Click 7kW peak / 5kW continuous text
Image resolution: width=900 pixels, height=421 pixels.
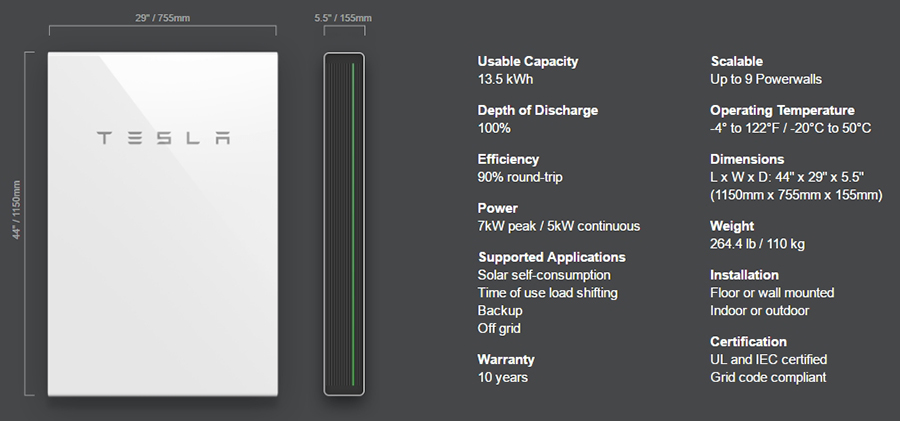558,226
